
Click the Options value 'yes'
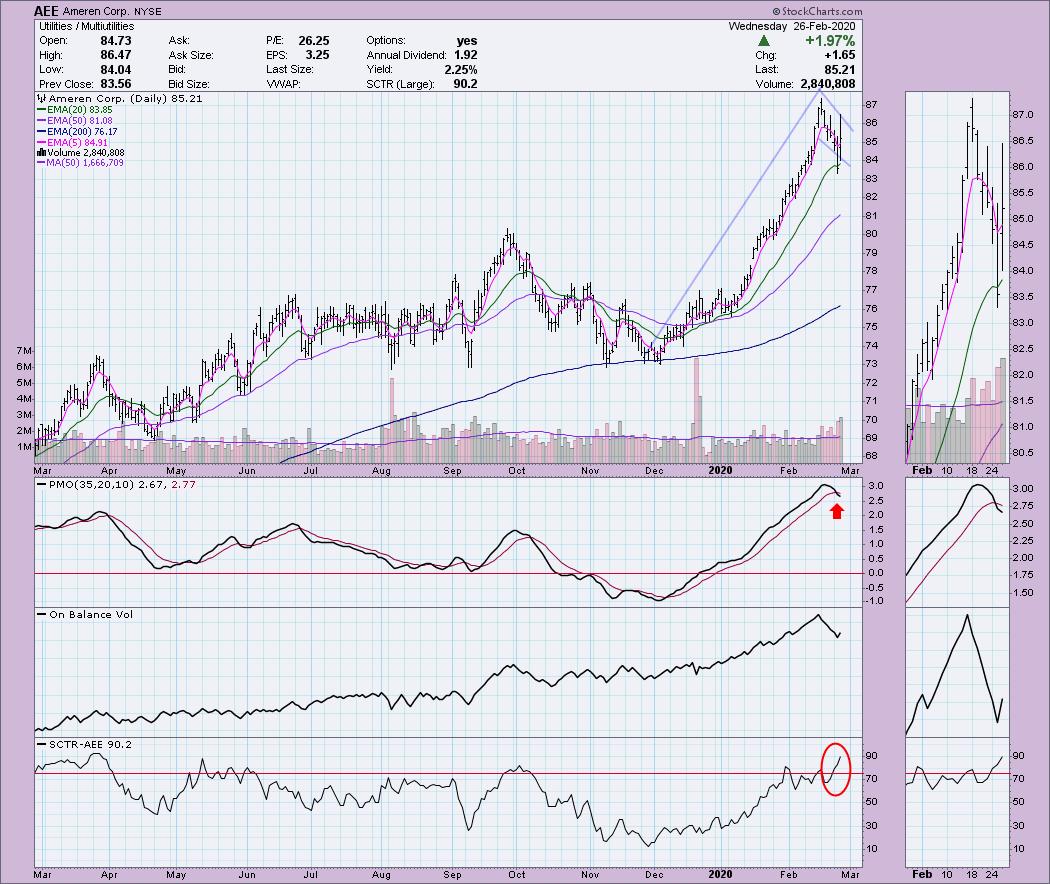466,41
